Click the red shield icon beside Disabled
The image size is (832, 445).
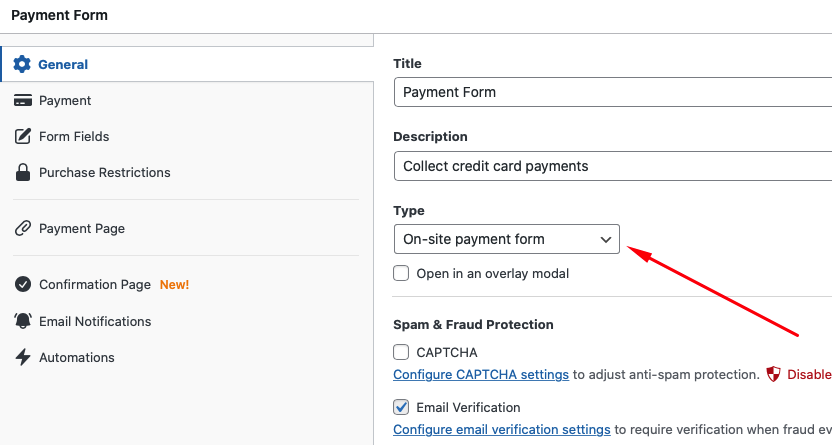773,374
